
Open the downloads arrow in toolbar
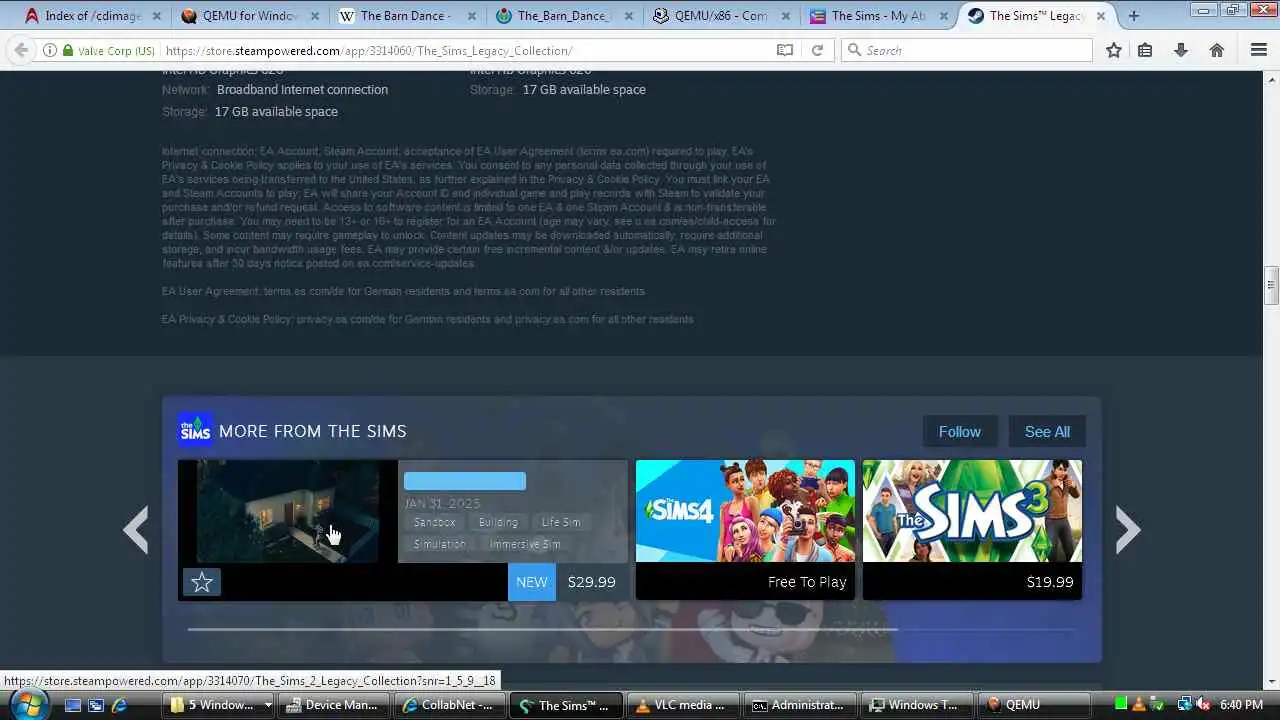tap(1181, 50)
